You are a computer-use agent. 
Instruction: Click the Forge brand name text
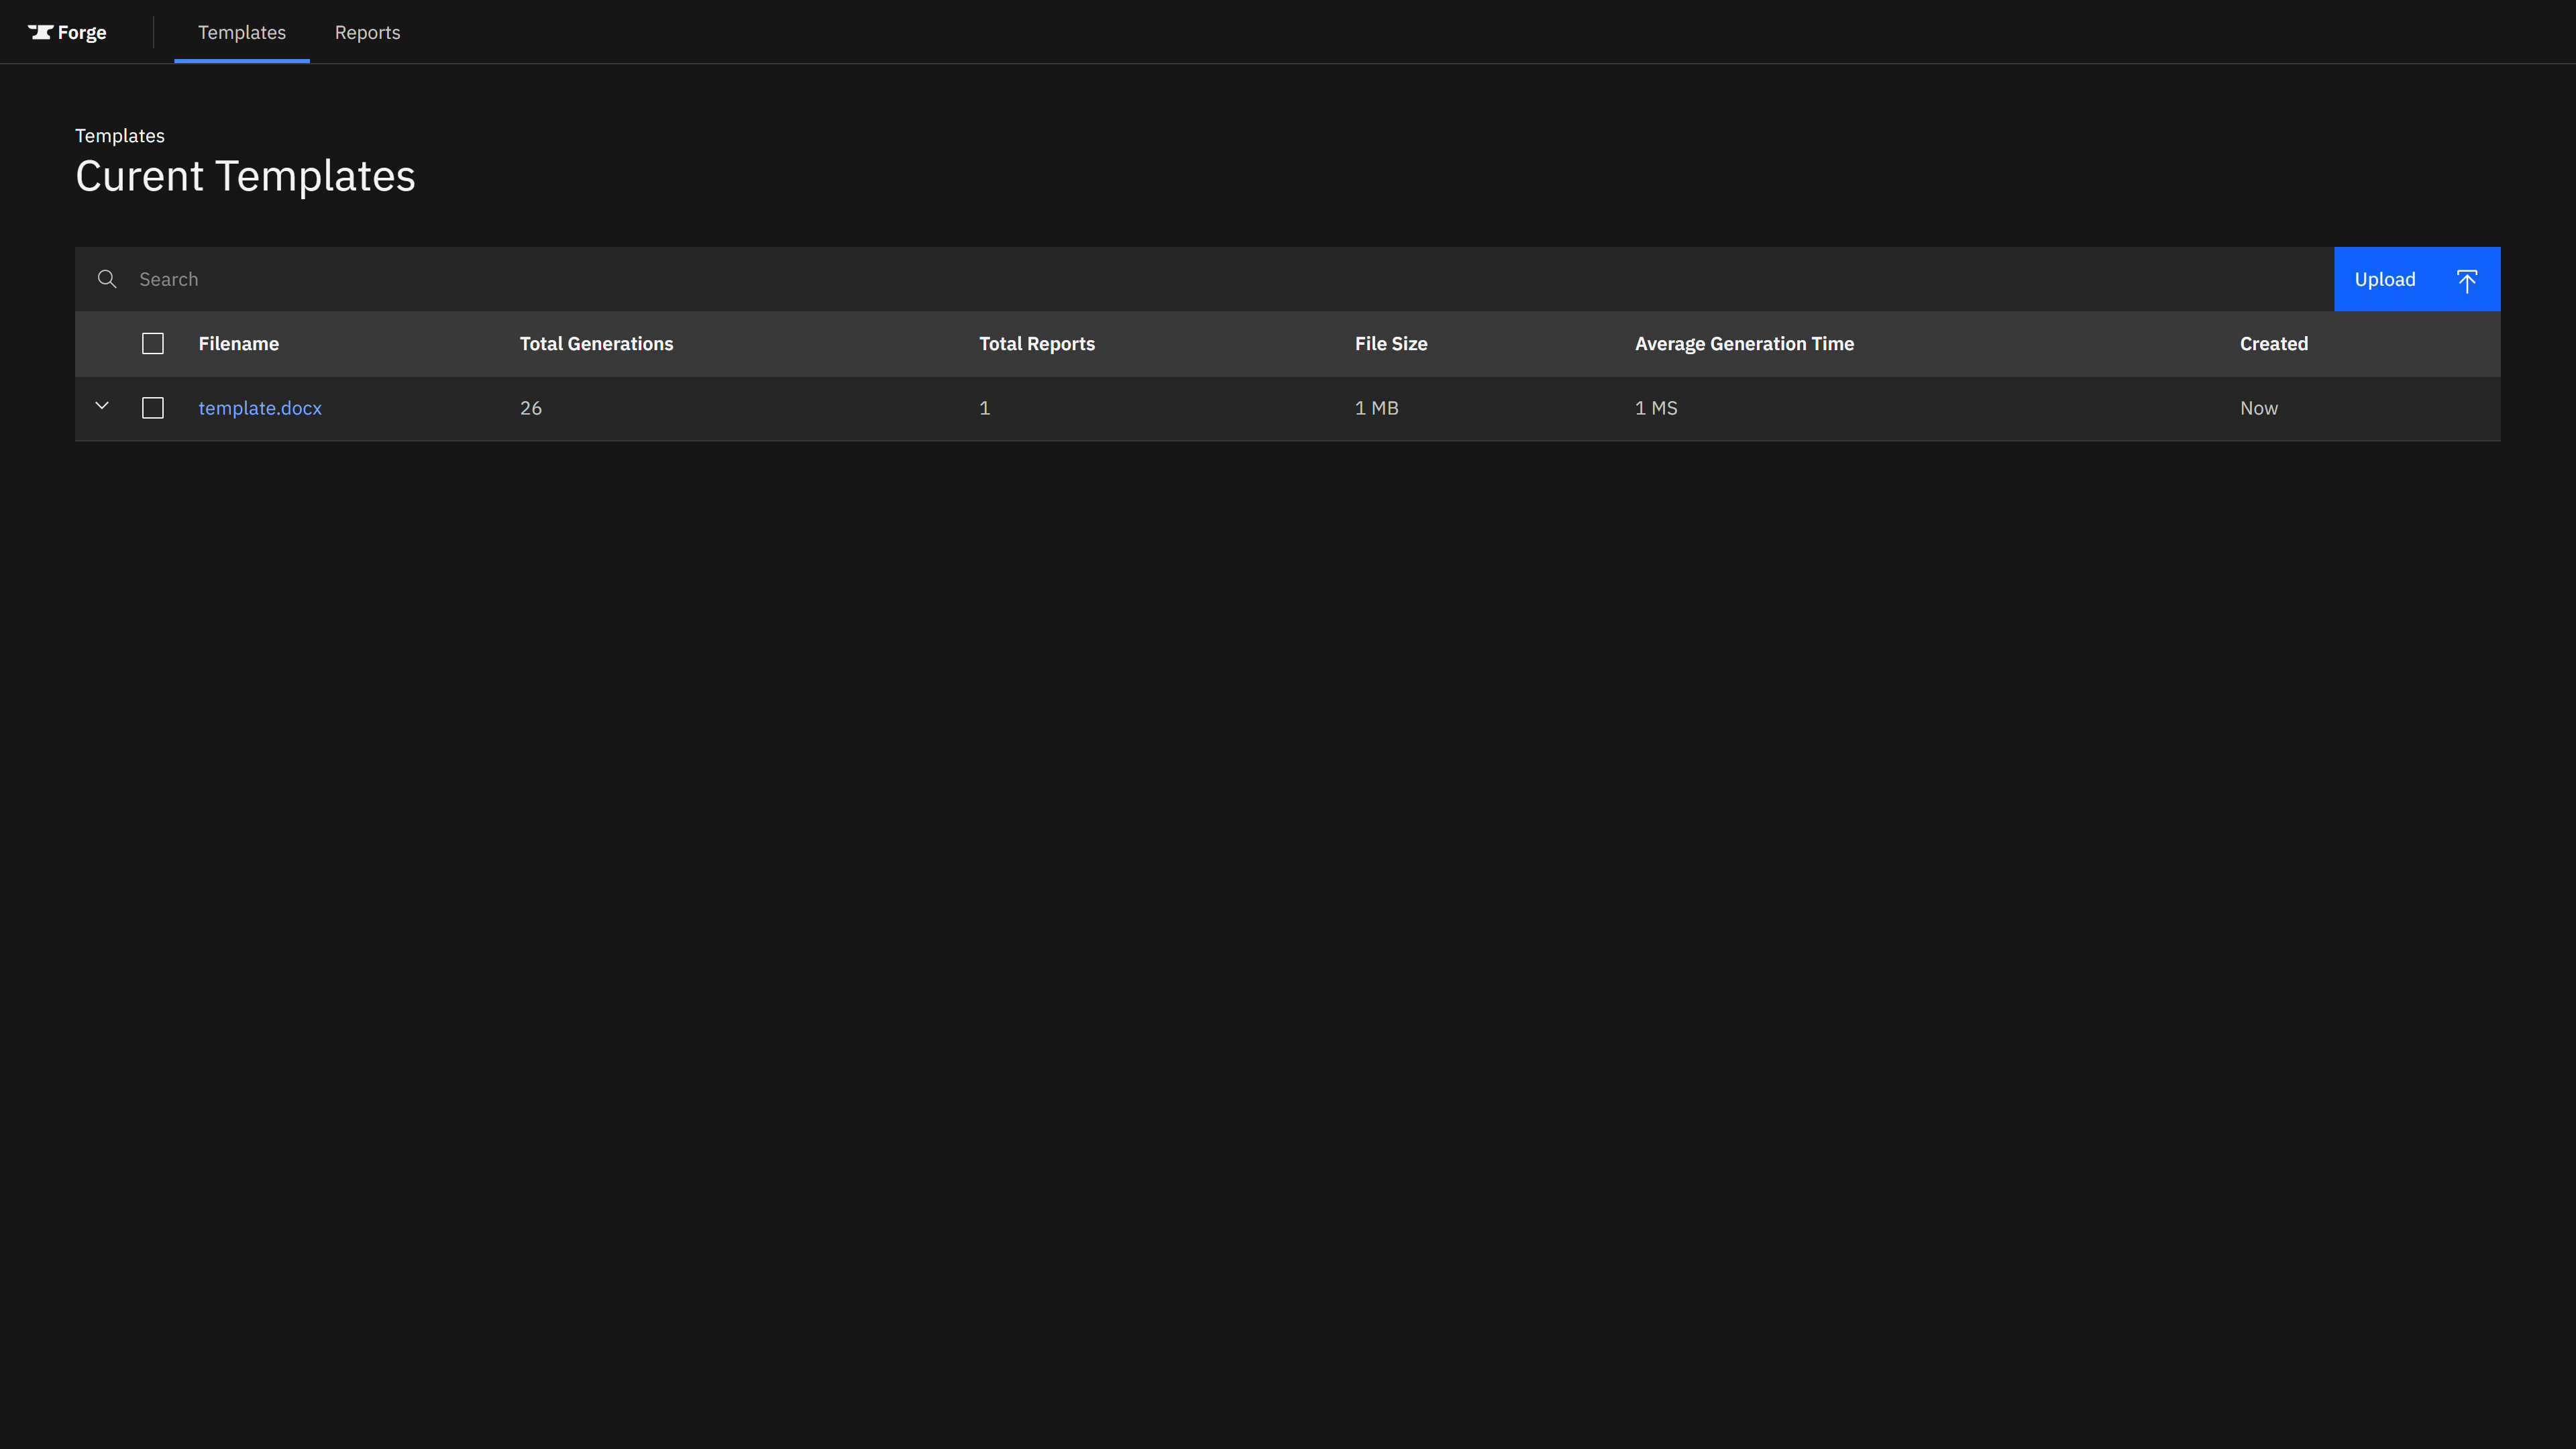(x=82, y=32)
